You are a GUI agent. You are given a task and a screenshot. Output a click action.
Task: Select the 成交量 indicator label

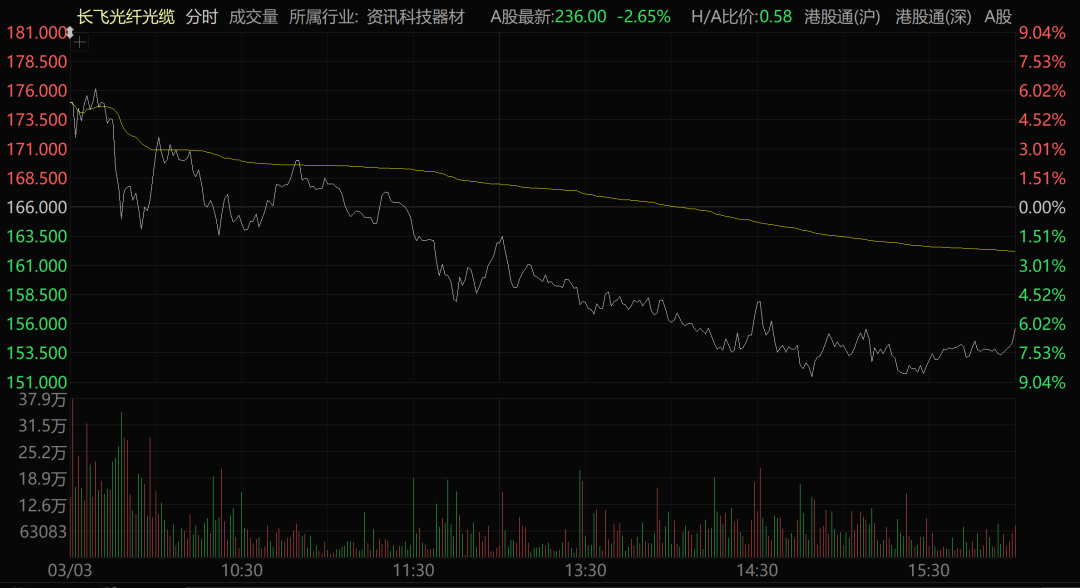pyautogui.click(x=253, y=17)
